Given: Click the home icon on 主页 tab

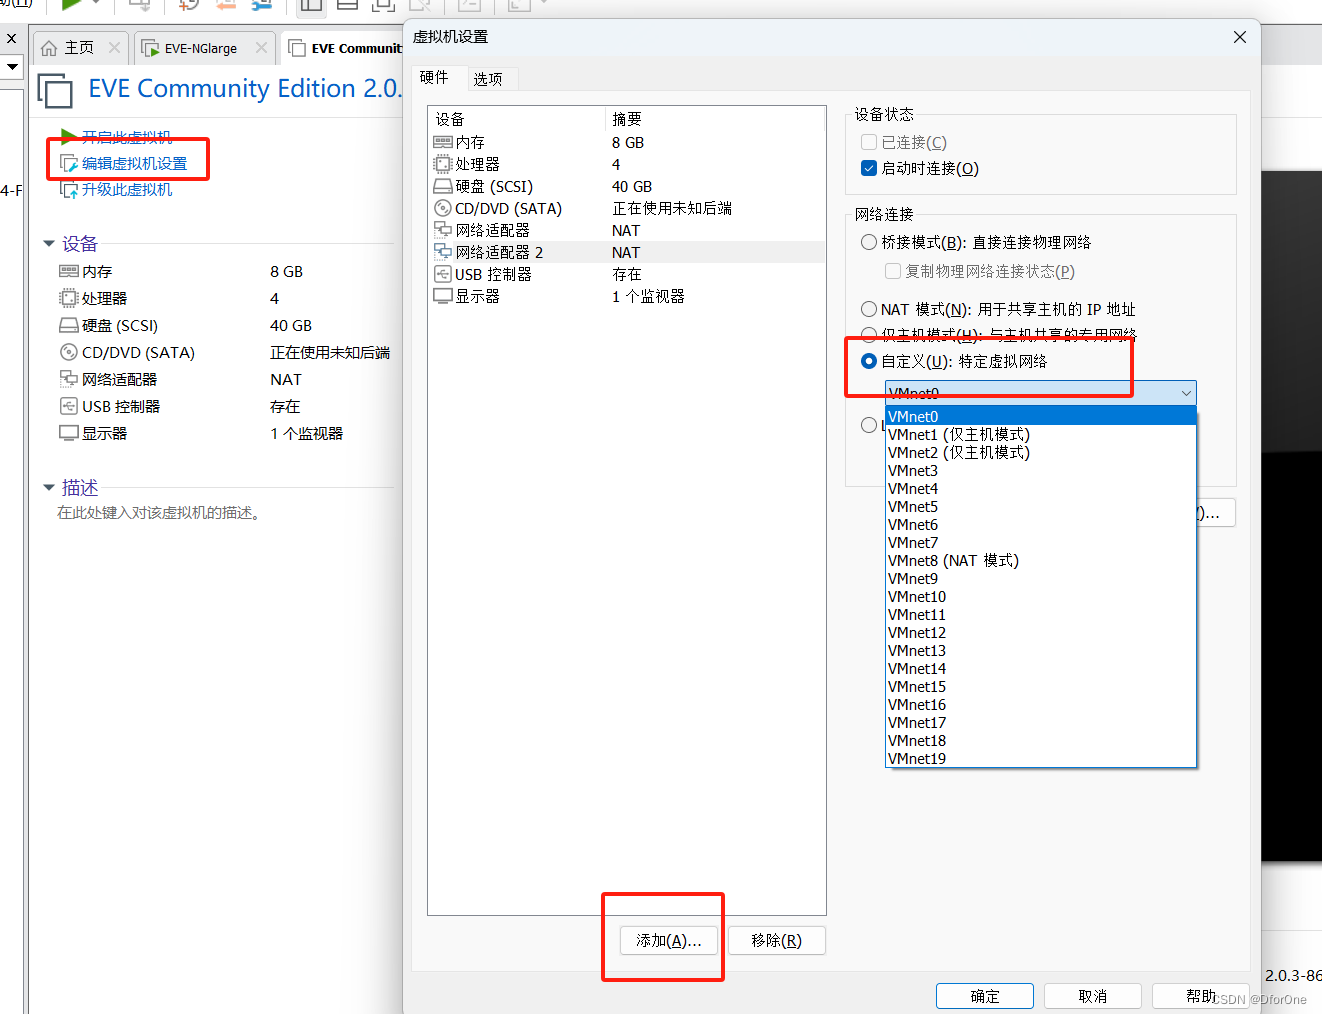Looking at the screenshot, I should pos(49,48).
